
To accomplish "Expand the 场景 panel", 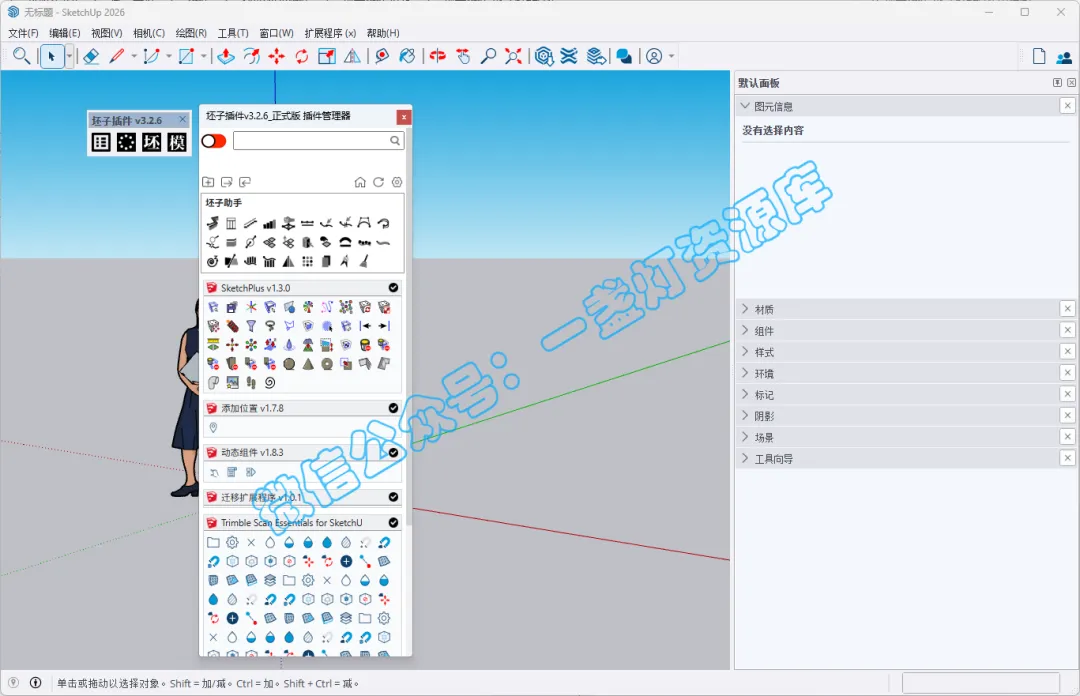I will 745,437.
